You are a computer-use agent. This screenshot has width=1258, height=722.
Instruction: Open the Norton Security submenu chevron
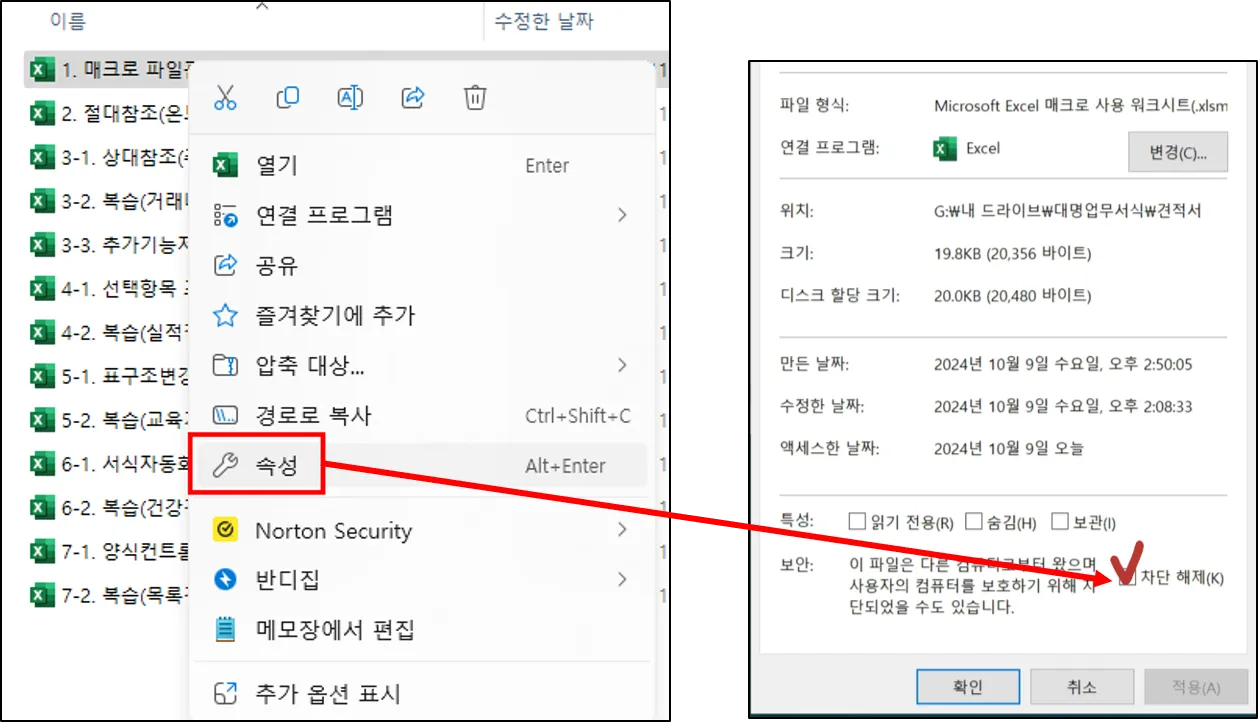tap(624, 531)
